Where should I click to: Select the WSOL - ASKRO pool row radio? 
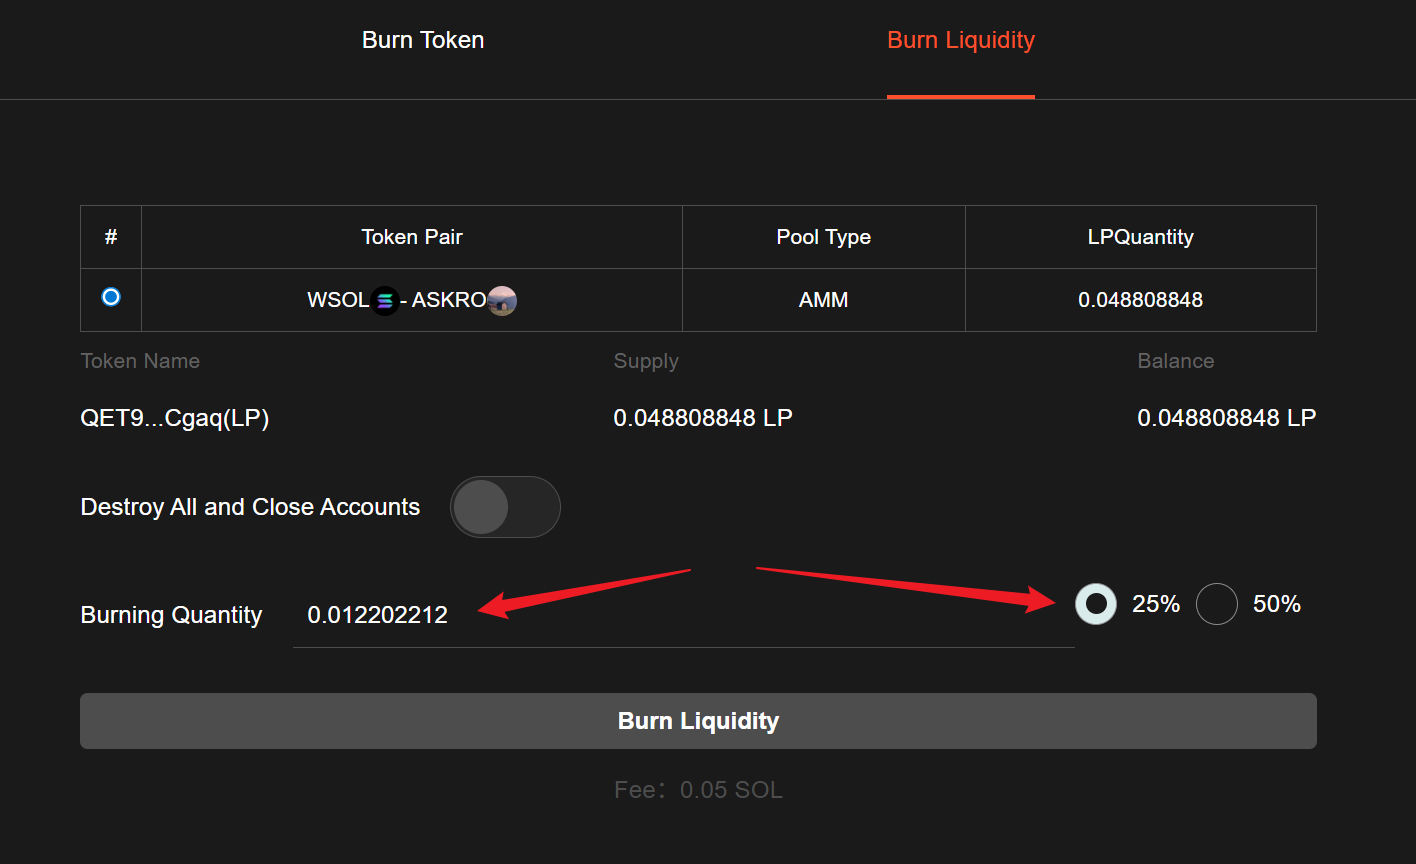pos(111,297)
